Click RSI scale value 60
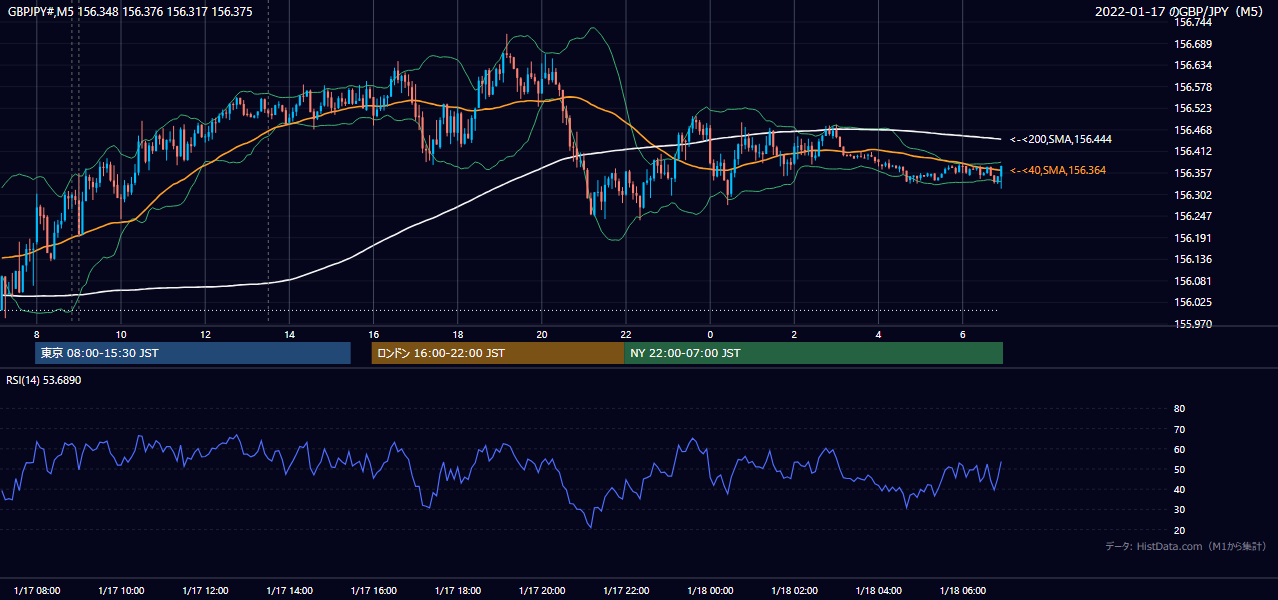The height and width of the screenshot is (600, 1278). click(1180, 449)
